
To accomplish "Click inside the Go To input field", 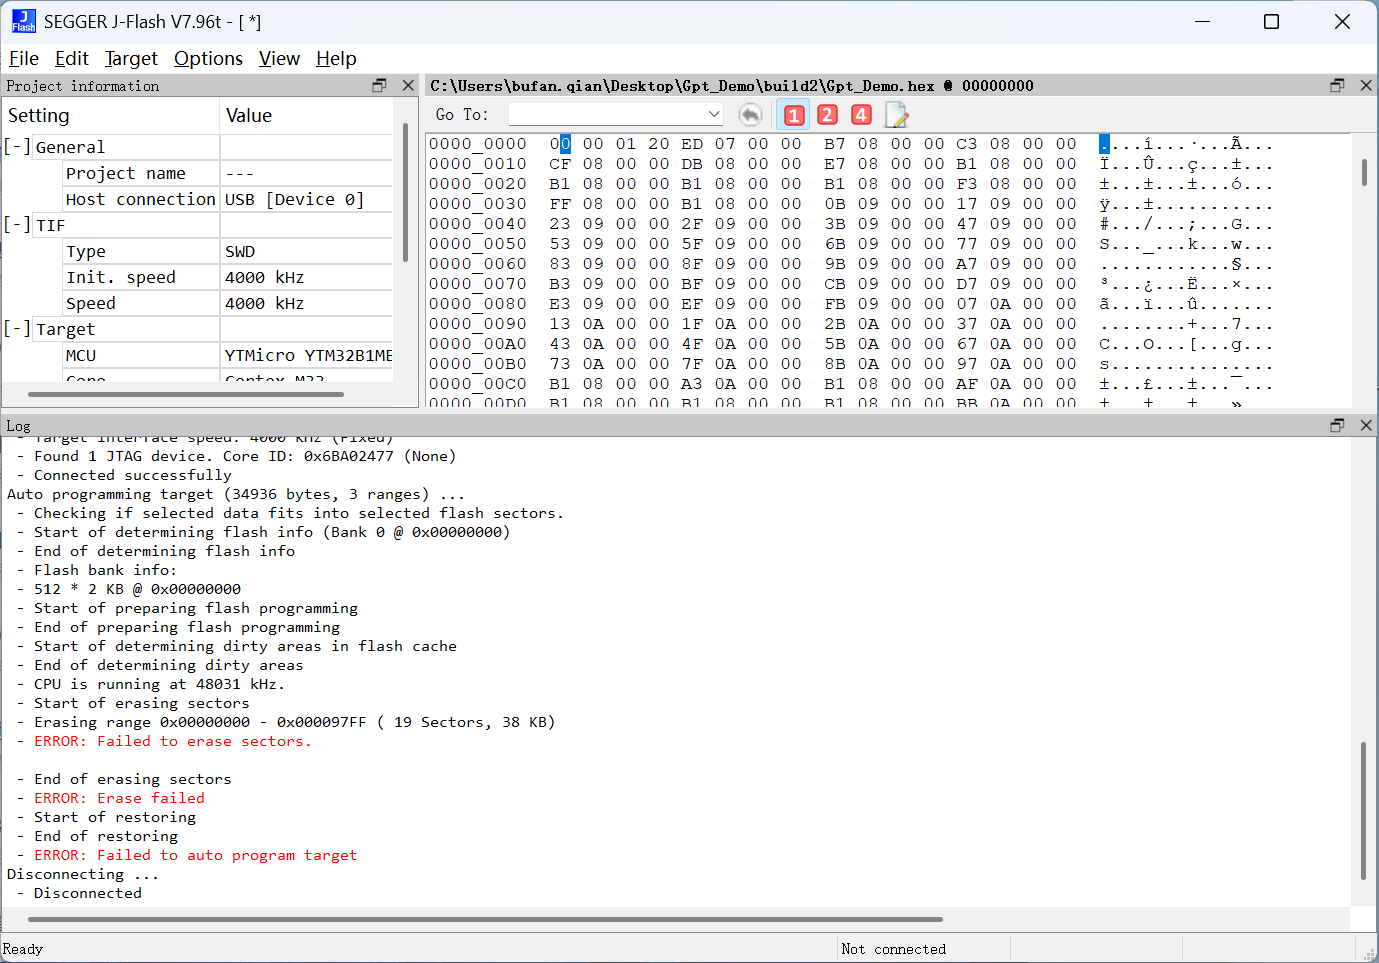I will point(607,115).
